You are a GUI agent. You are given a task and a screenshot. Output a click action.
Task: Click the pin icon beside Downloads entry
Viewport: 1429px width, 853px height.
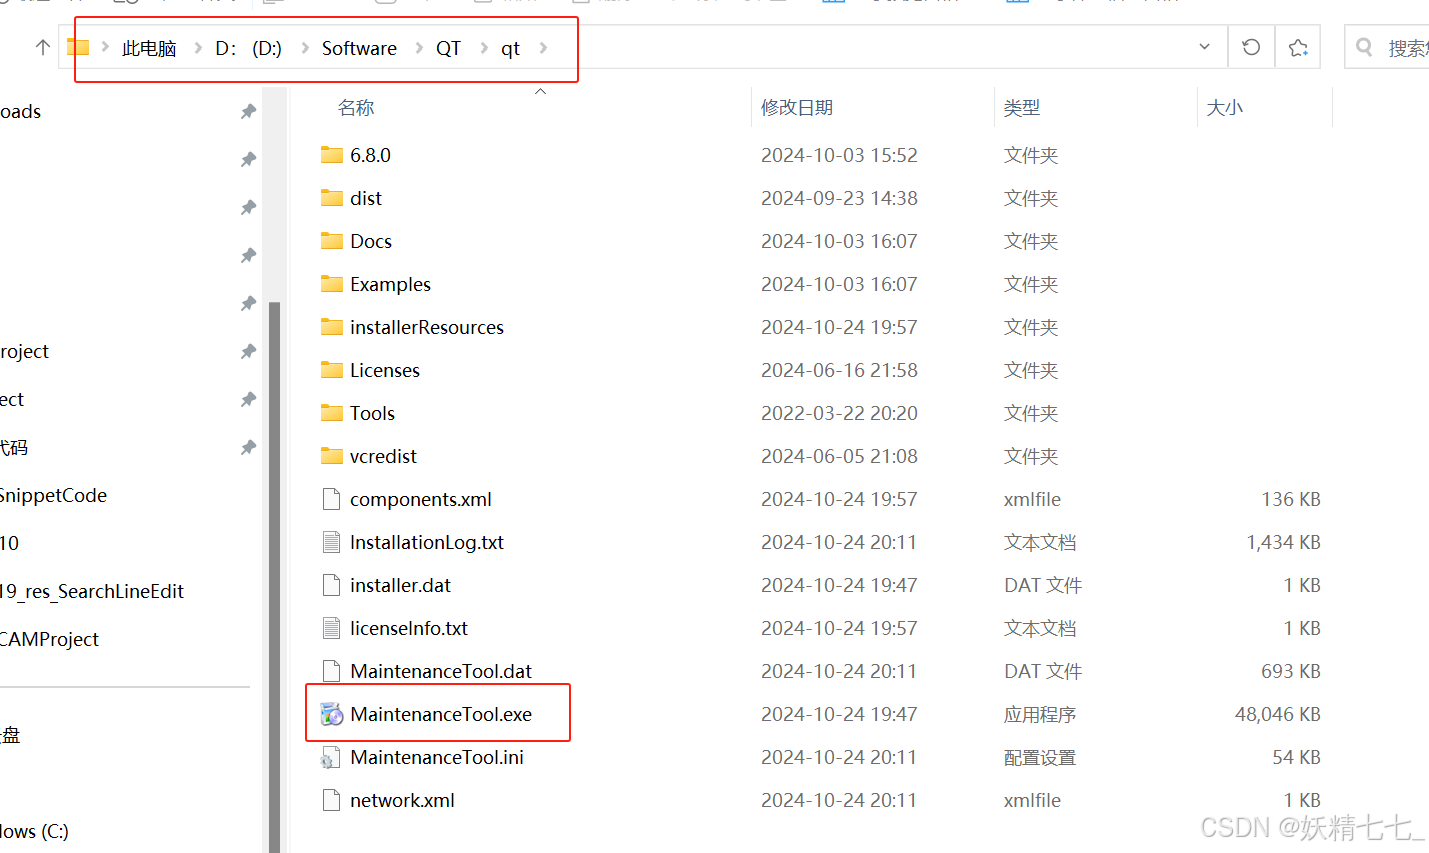[248, 111]
